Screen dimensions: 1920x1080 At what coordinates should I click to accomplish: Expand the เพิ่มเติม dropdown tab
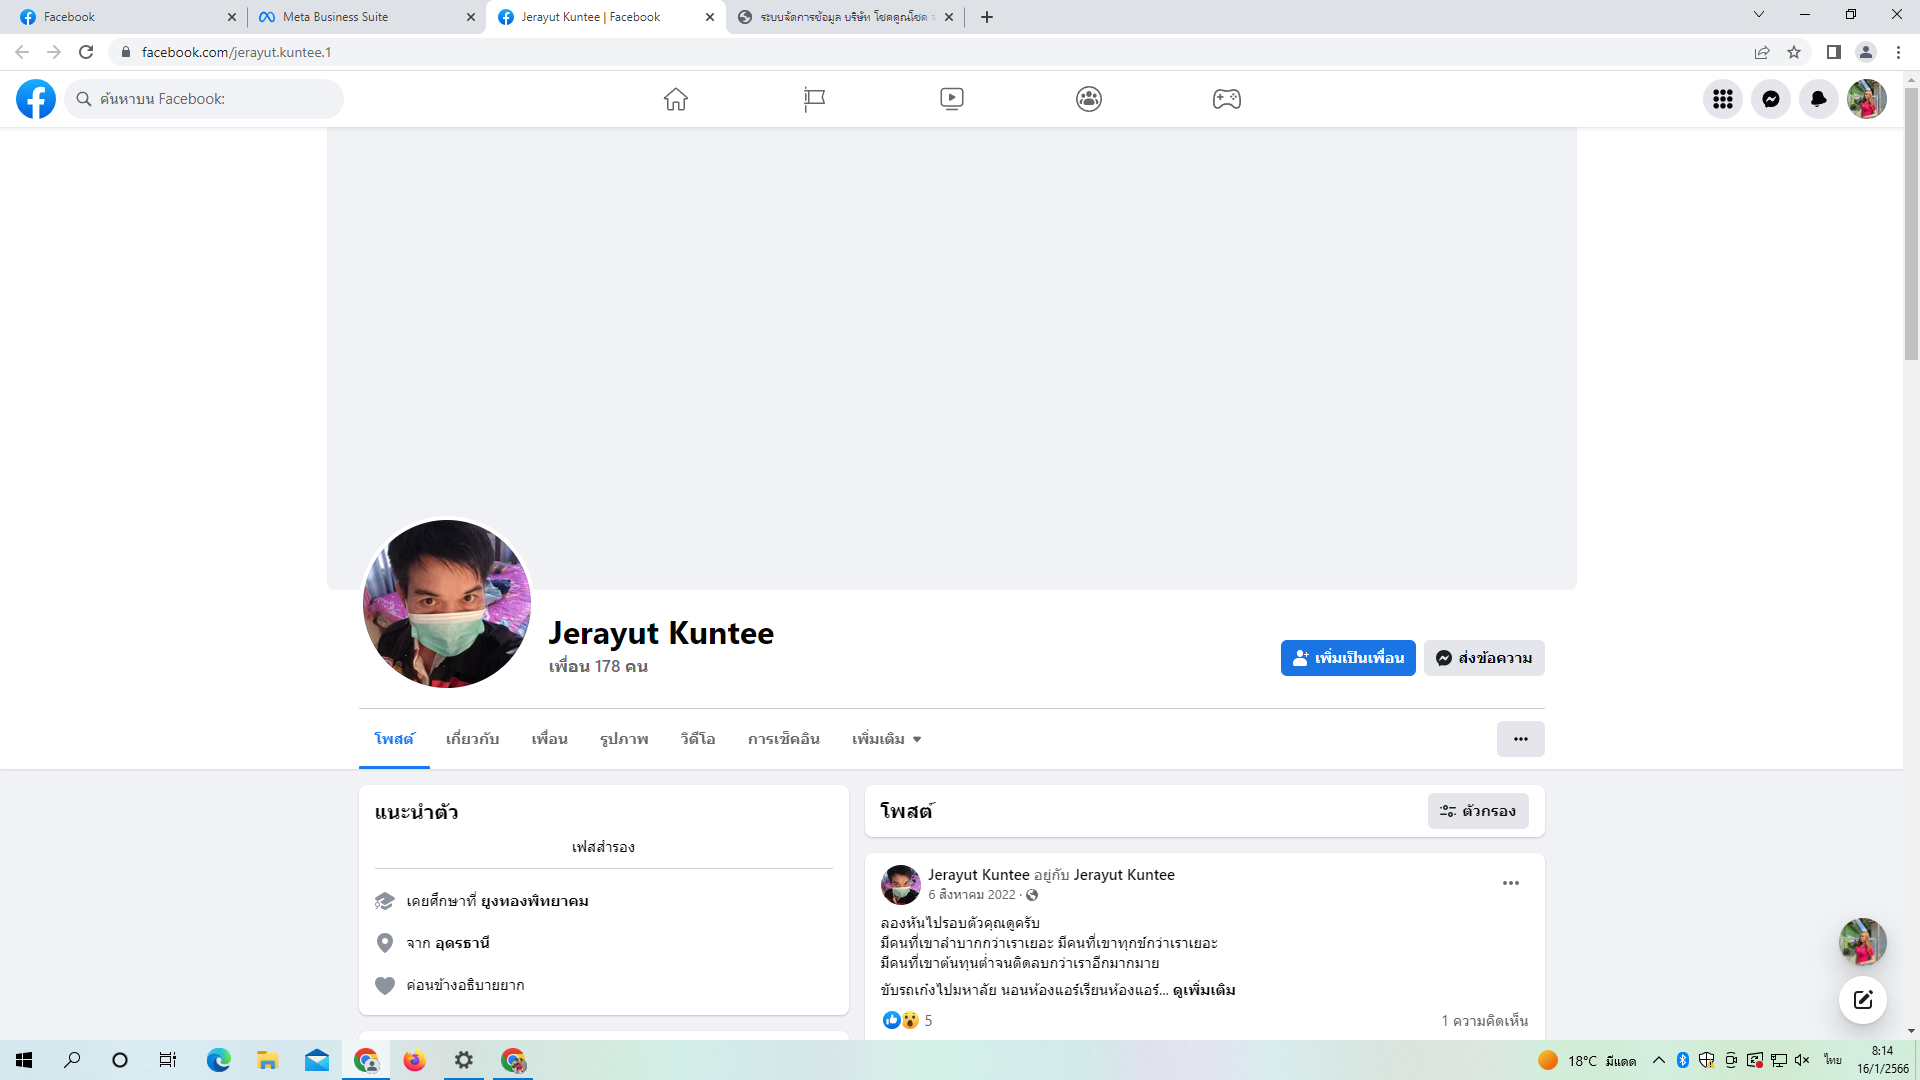point(886,739)
